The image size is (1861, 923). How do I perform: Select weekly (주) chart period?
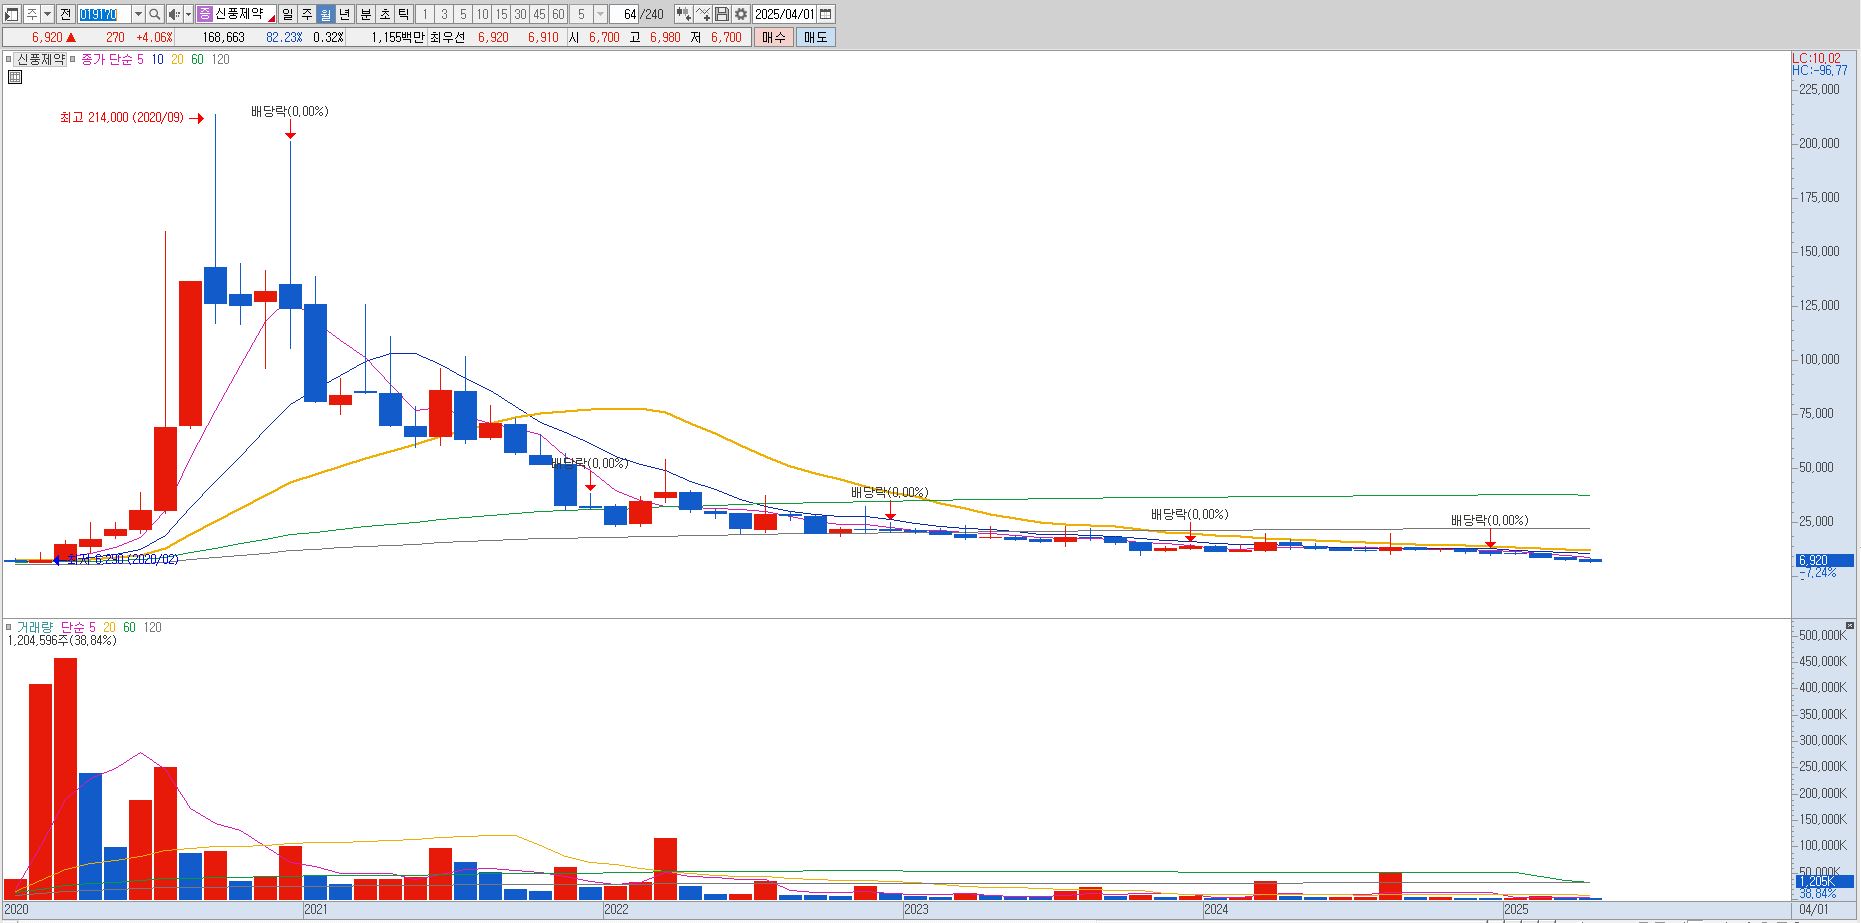tap(307, 14)
